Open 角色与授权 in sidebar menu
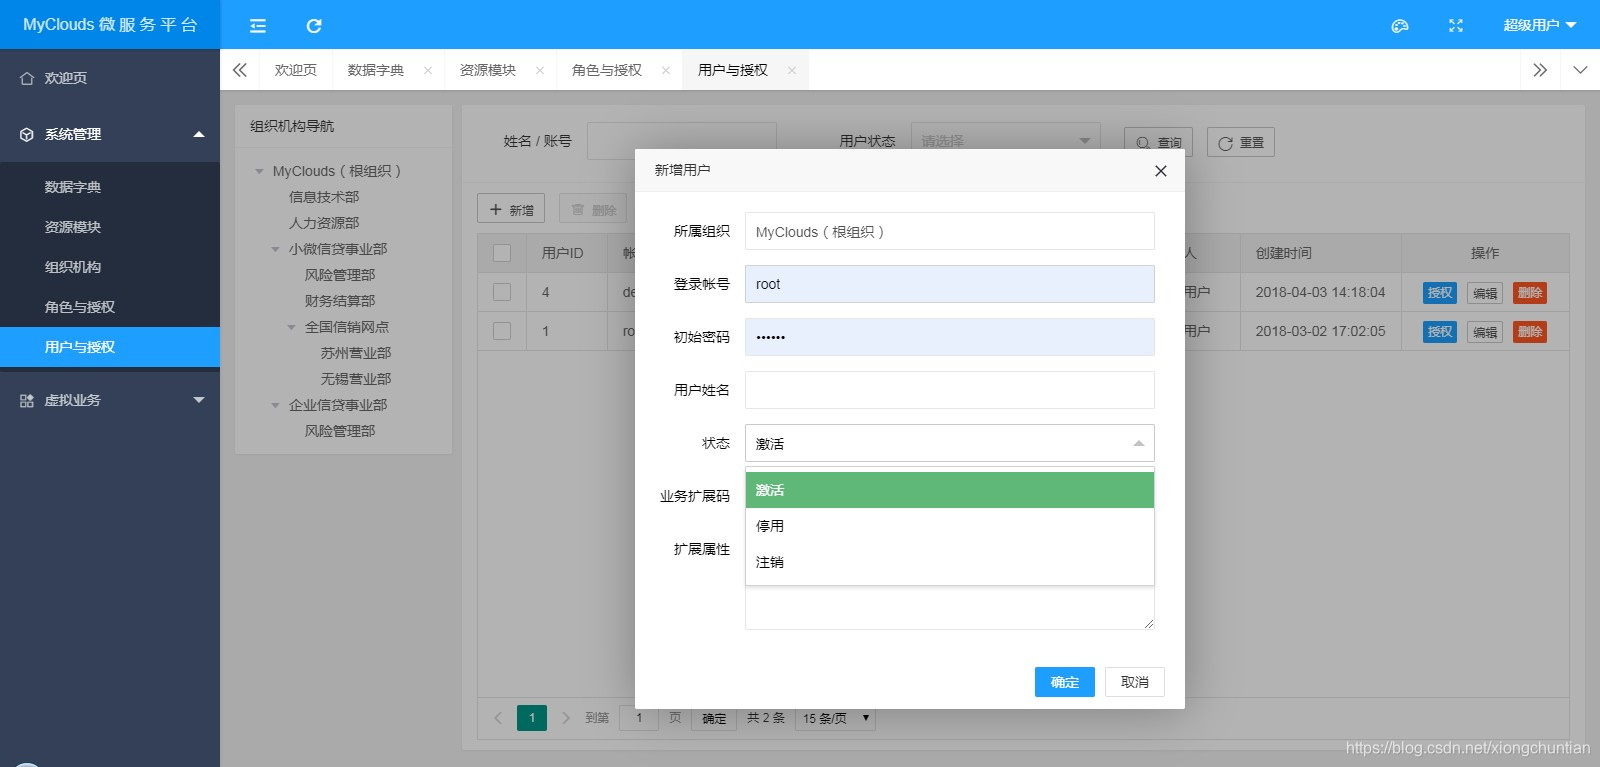 pyautogui.click(x=110, y=307)
